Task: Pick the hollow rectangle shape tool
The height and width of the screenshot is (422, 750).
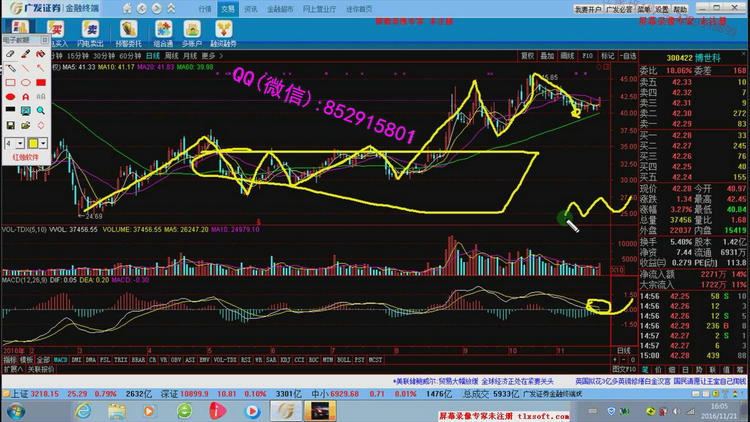Action: click(10, 82)
